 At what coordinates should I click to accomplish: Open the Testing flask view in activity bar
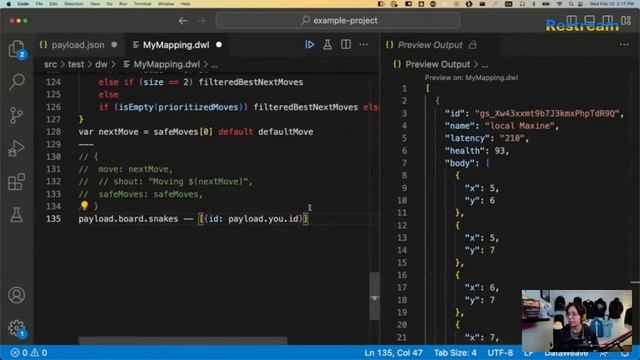(16, 215)
